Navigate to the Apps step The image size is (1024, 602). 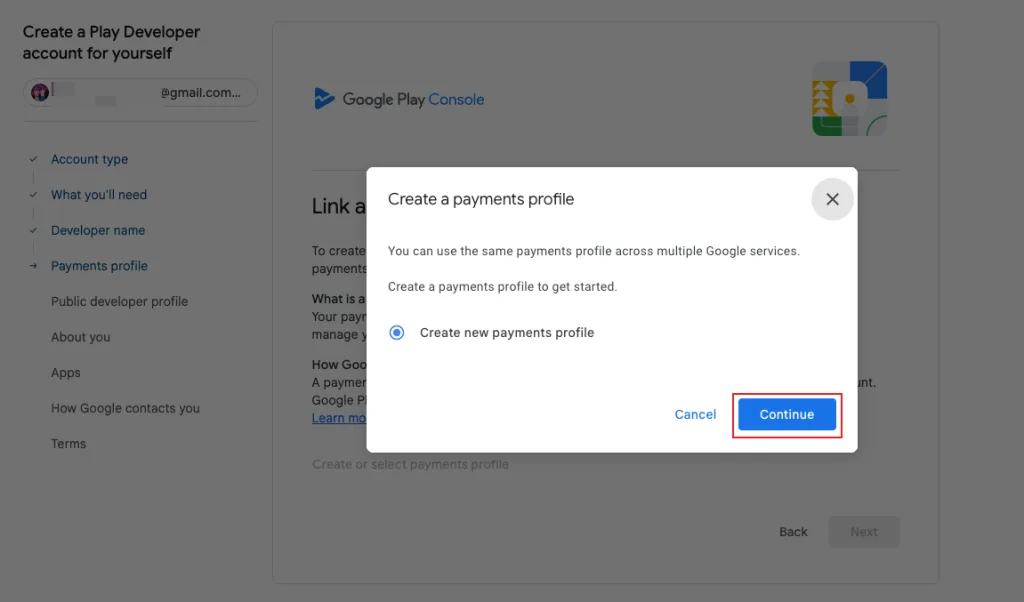(66, 373)
